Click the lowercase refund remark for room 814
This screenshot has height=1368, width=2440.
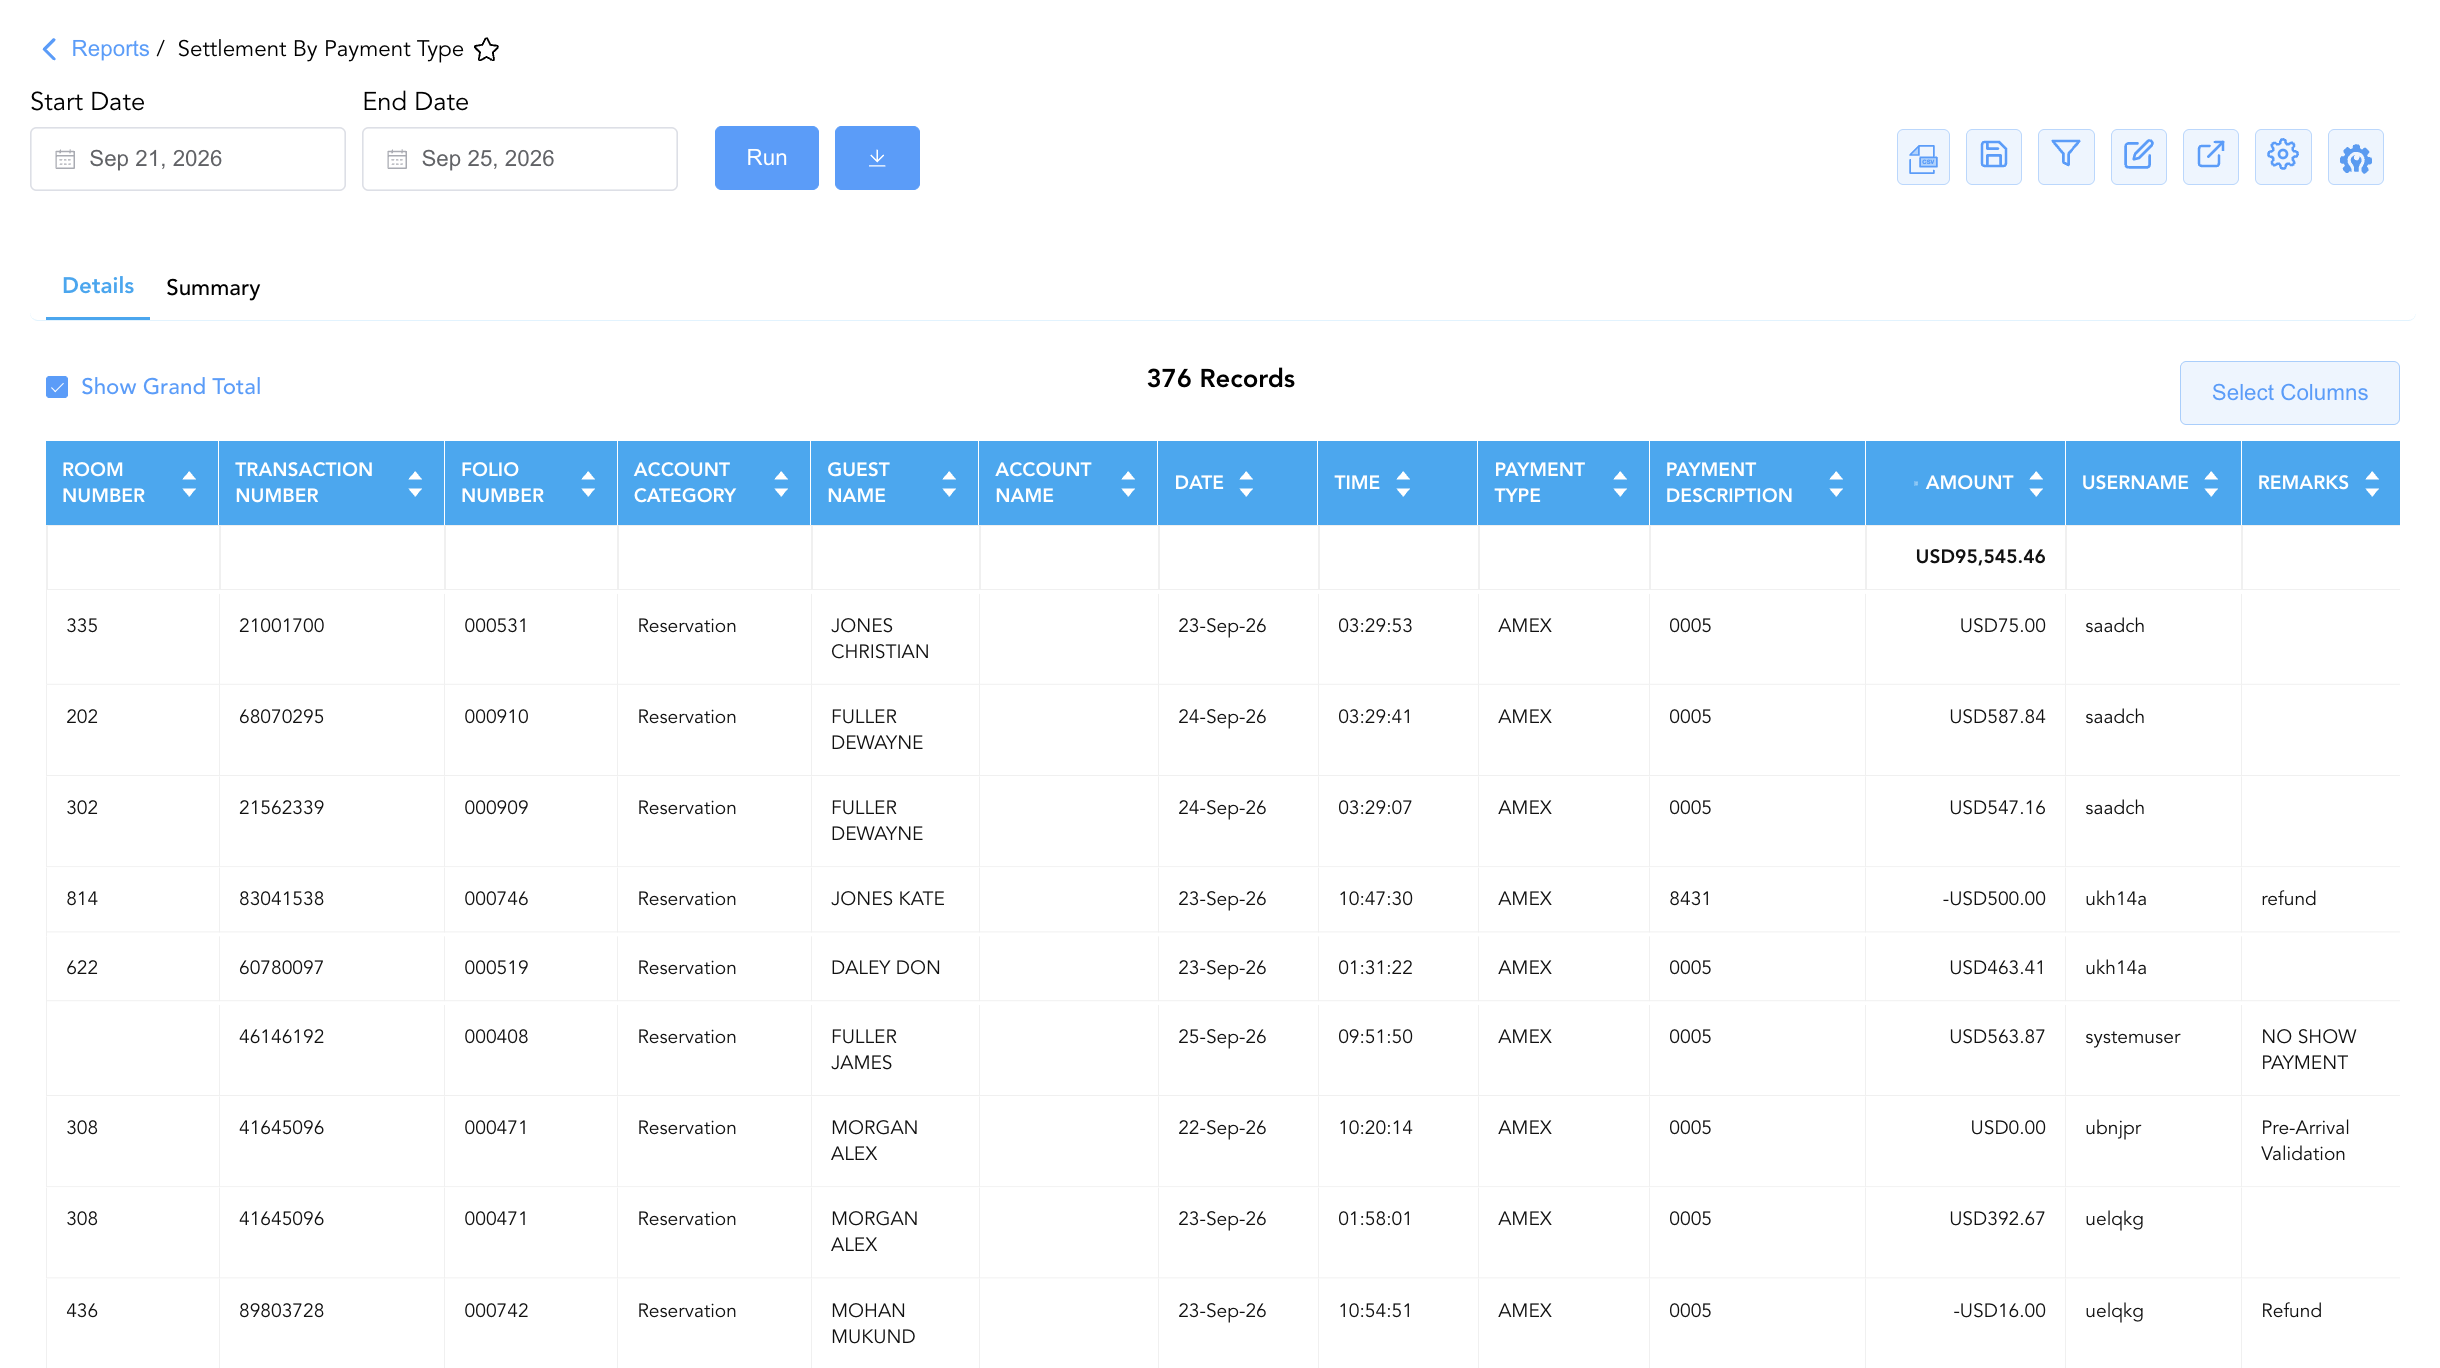(x=2288, y=899)
